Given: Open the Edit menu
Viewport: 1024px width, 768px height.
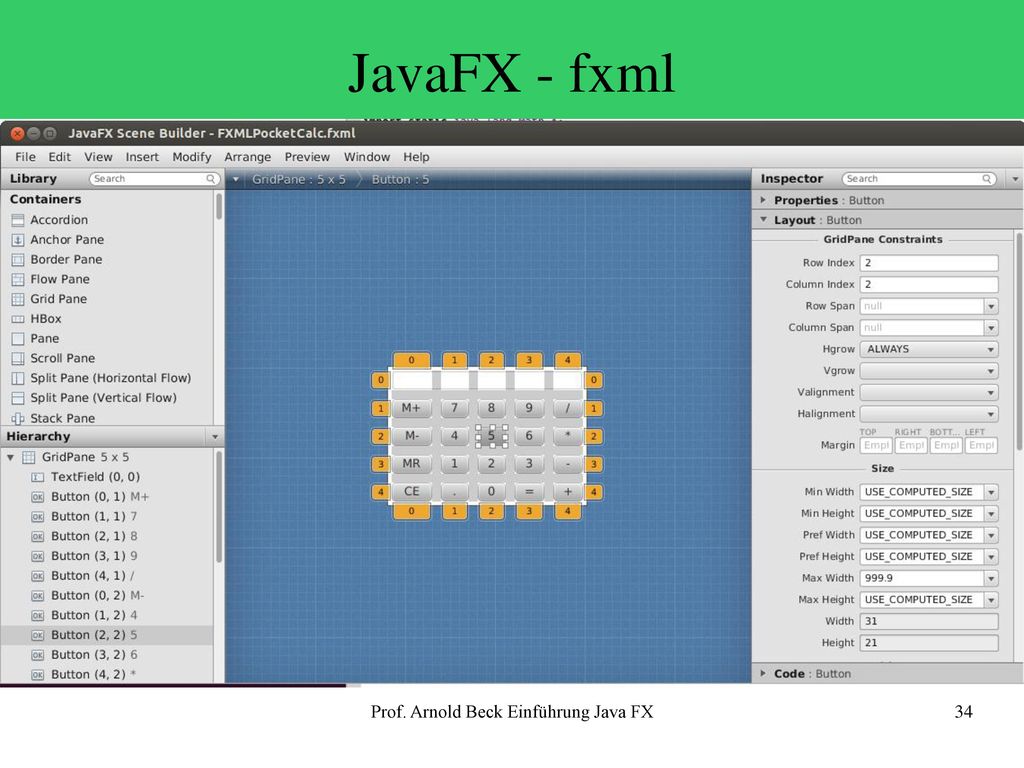Looking at the screenshot, I should pyautogui.click(x=59, y=157).
